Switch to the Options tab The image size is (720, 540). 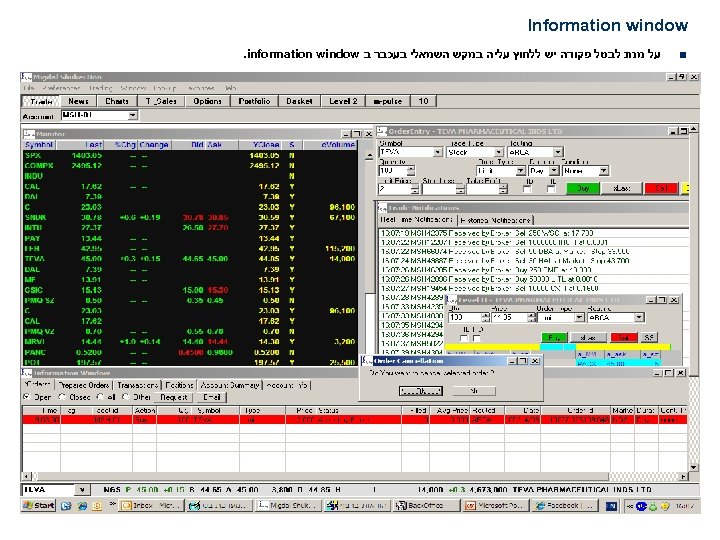click(207, 101)
